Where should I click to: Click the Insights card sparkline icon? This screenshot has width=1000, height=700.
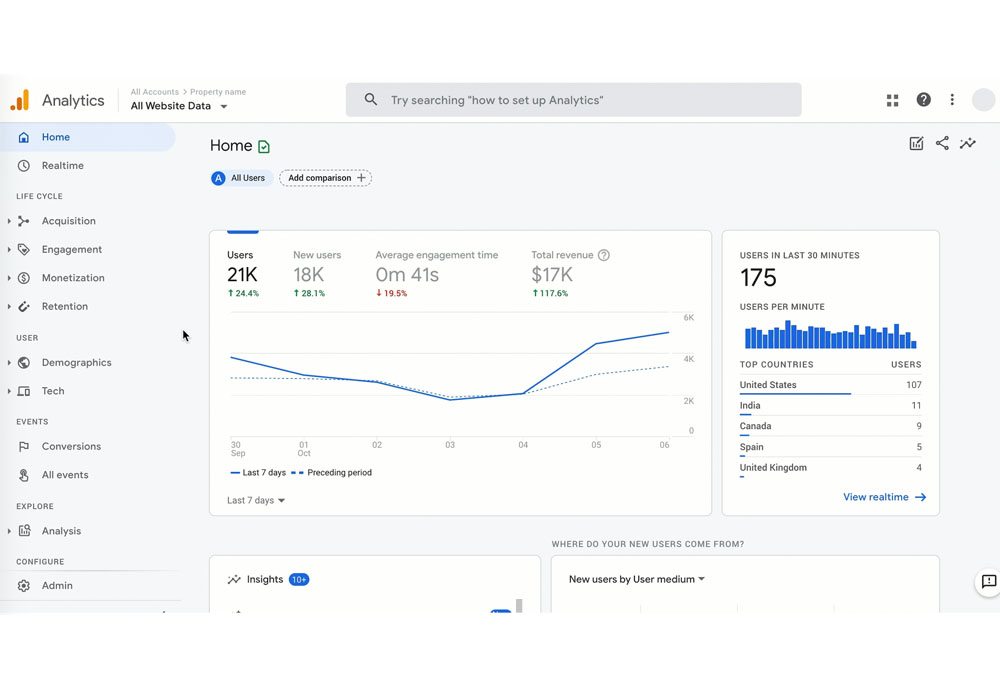tap(234, 580)
